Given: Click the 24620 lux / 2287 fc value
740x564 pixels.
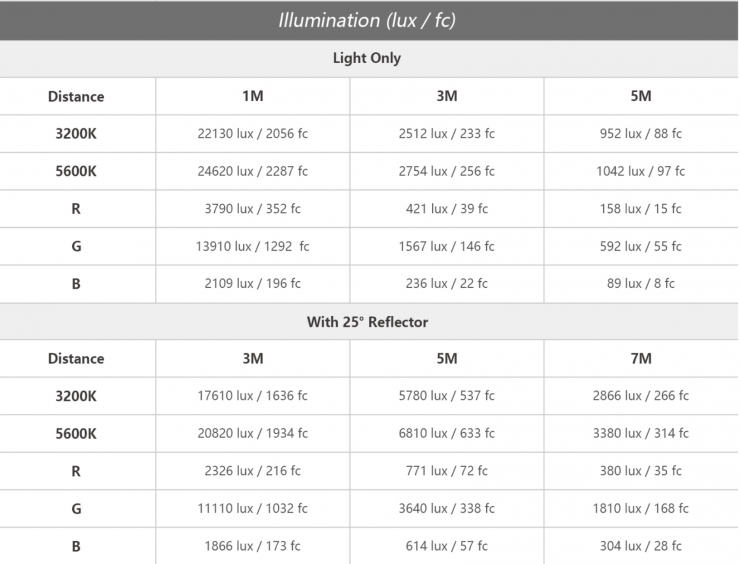Looking at the screenshot, I should point(253,171).
